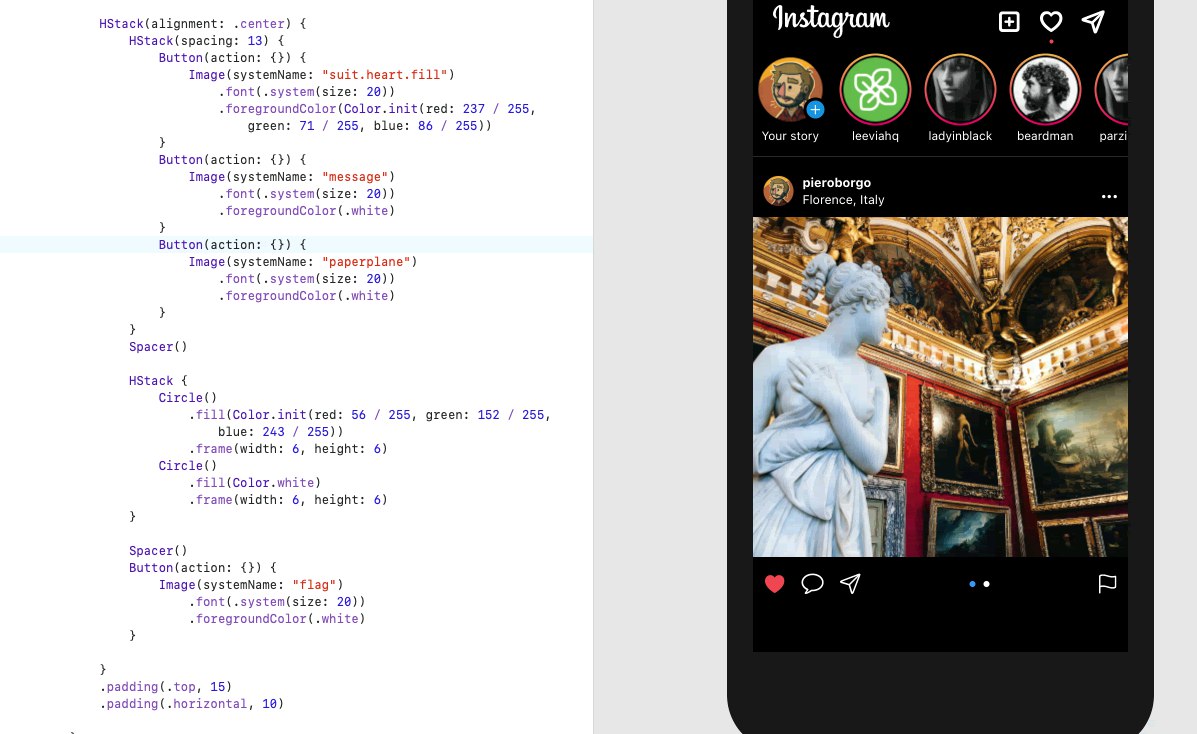Select the blue carousel page dot

click(x=972, y=584)
